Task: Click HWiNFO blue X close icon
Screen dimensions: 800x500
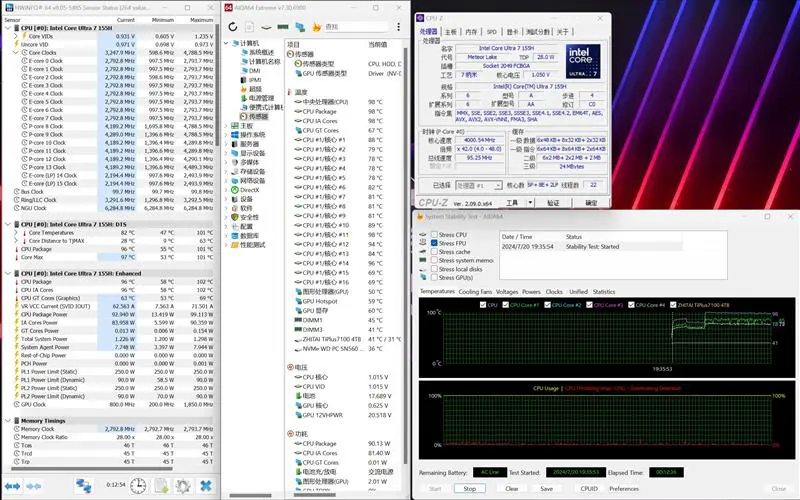Action: 206,485
